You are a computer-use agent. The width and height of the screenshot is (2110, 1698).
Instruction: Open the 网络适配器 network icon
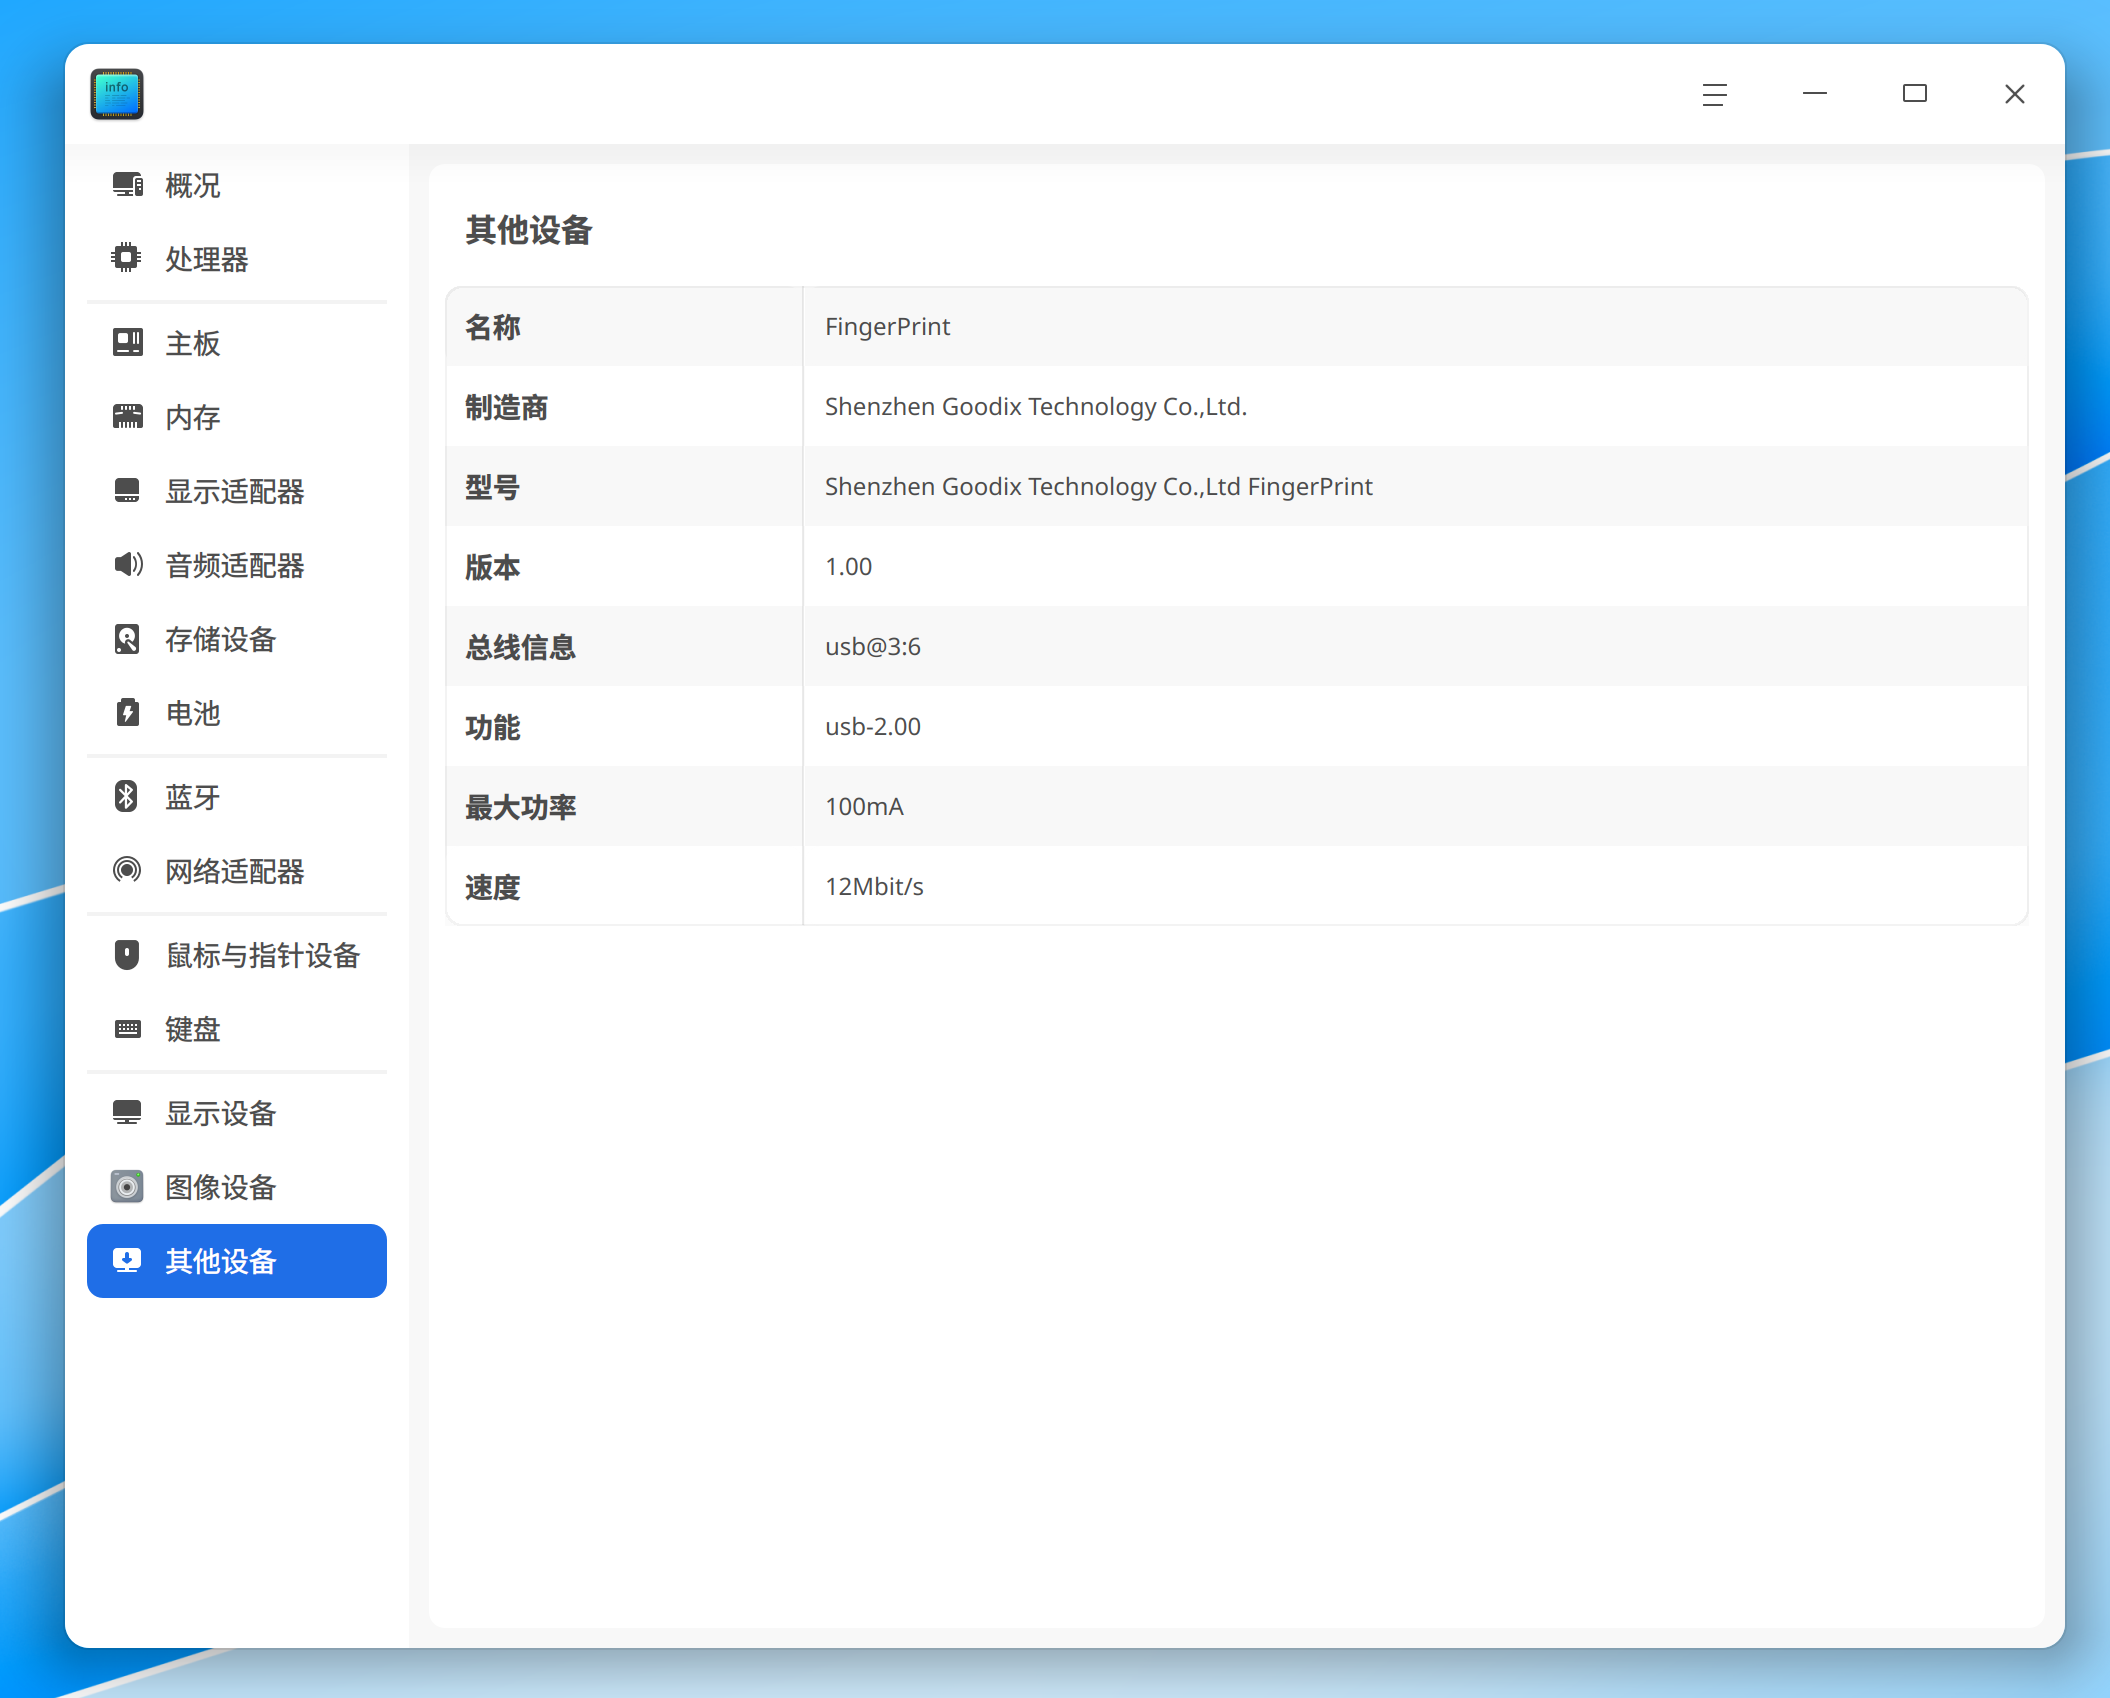click(127, 870)
